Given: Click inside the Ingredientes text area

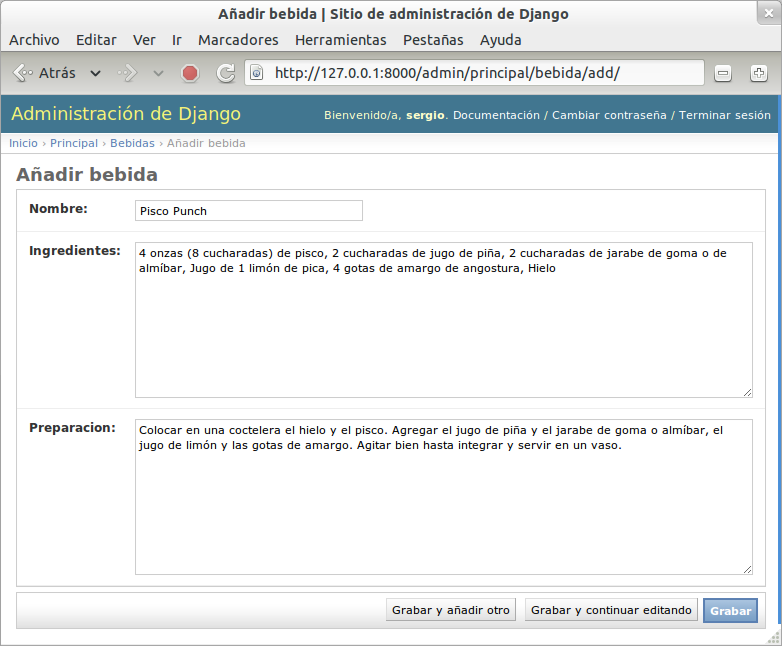Looking at the screenshot, I should coord(443,320).
